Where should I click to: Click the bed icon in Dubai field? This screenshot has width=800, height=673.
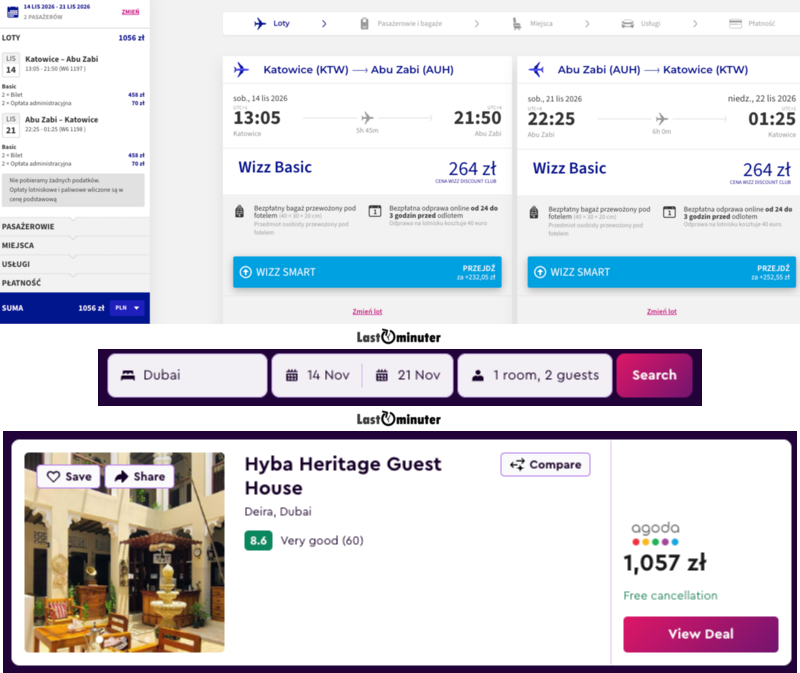pos(128,375)
